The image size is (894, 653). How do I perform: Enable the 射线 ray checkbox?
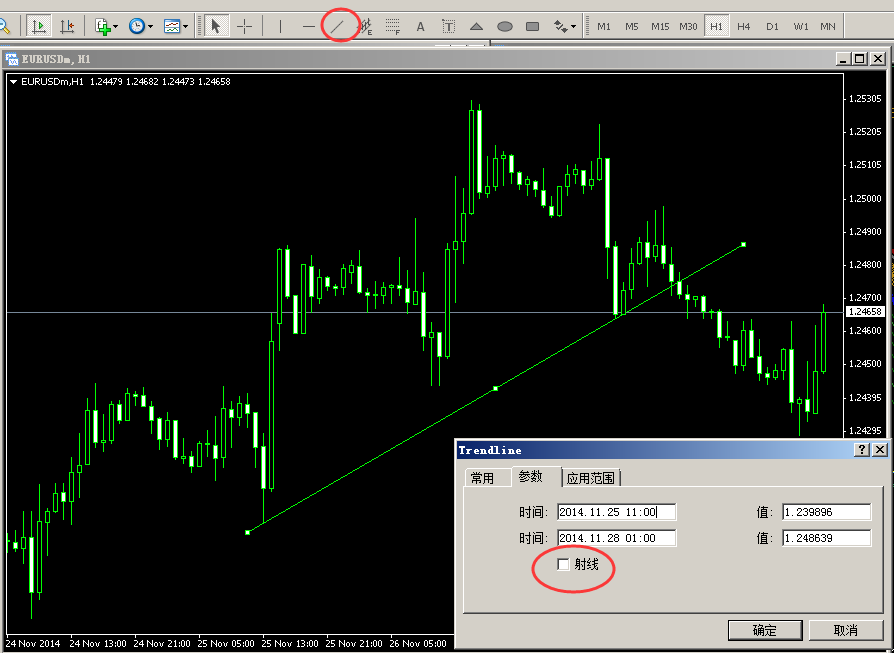pyautogui.click(x=563, y=565)
